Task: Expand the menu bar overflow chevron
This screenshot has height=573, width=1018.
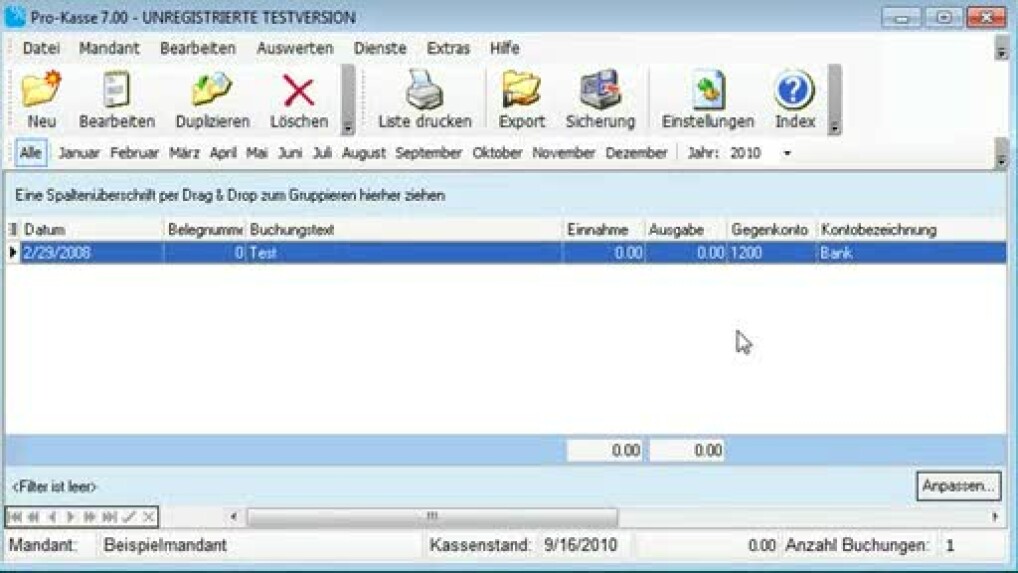Action: click(x=1001, y=51)
